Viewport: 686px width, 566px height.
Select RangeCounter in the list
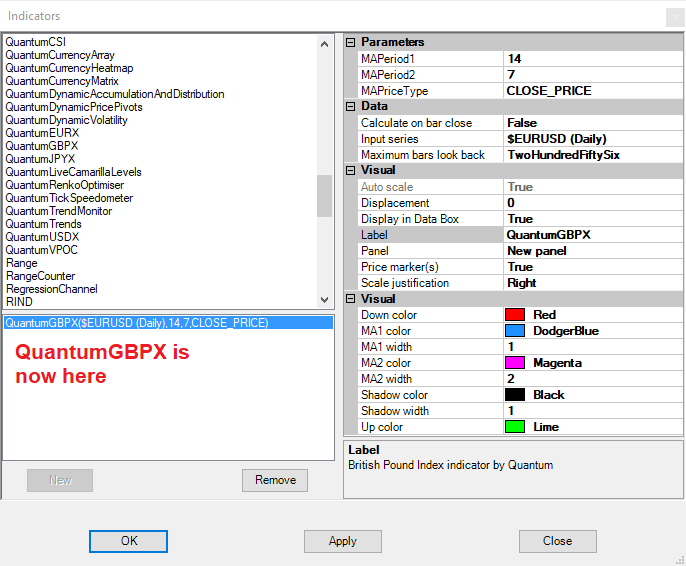point(40,276)
